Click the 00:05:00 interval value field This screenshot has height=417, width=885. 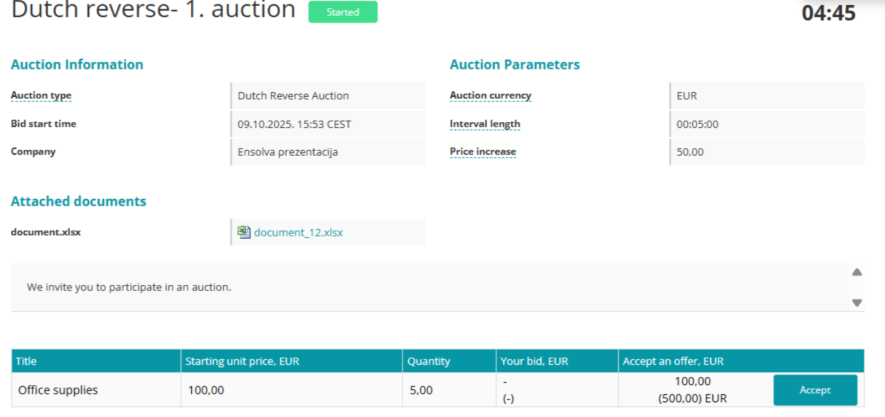(766, 124)
